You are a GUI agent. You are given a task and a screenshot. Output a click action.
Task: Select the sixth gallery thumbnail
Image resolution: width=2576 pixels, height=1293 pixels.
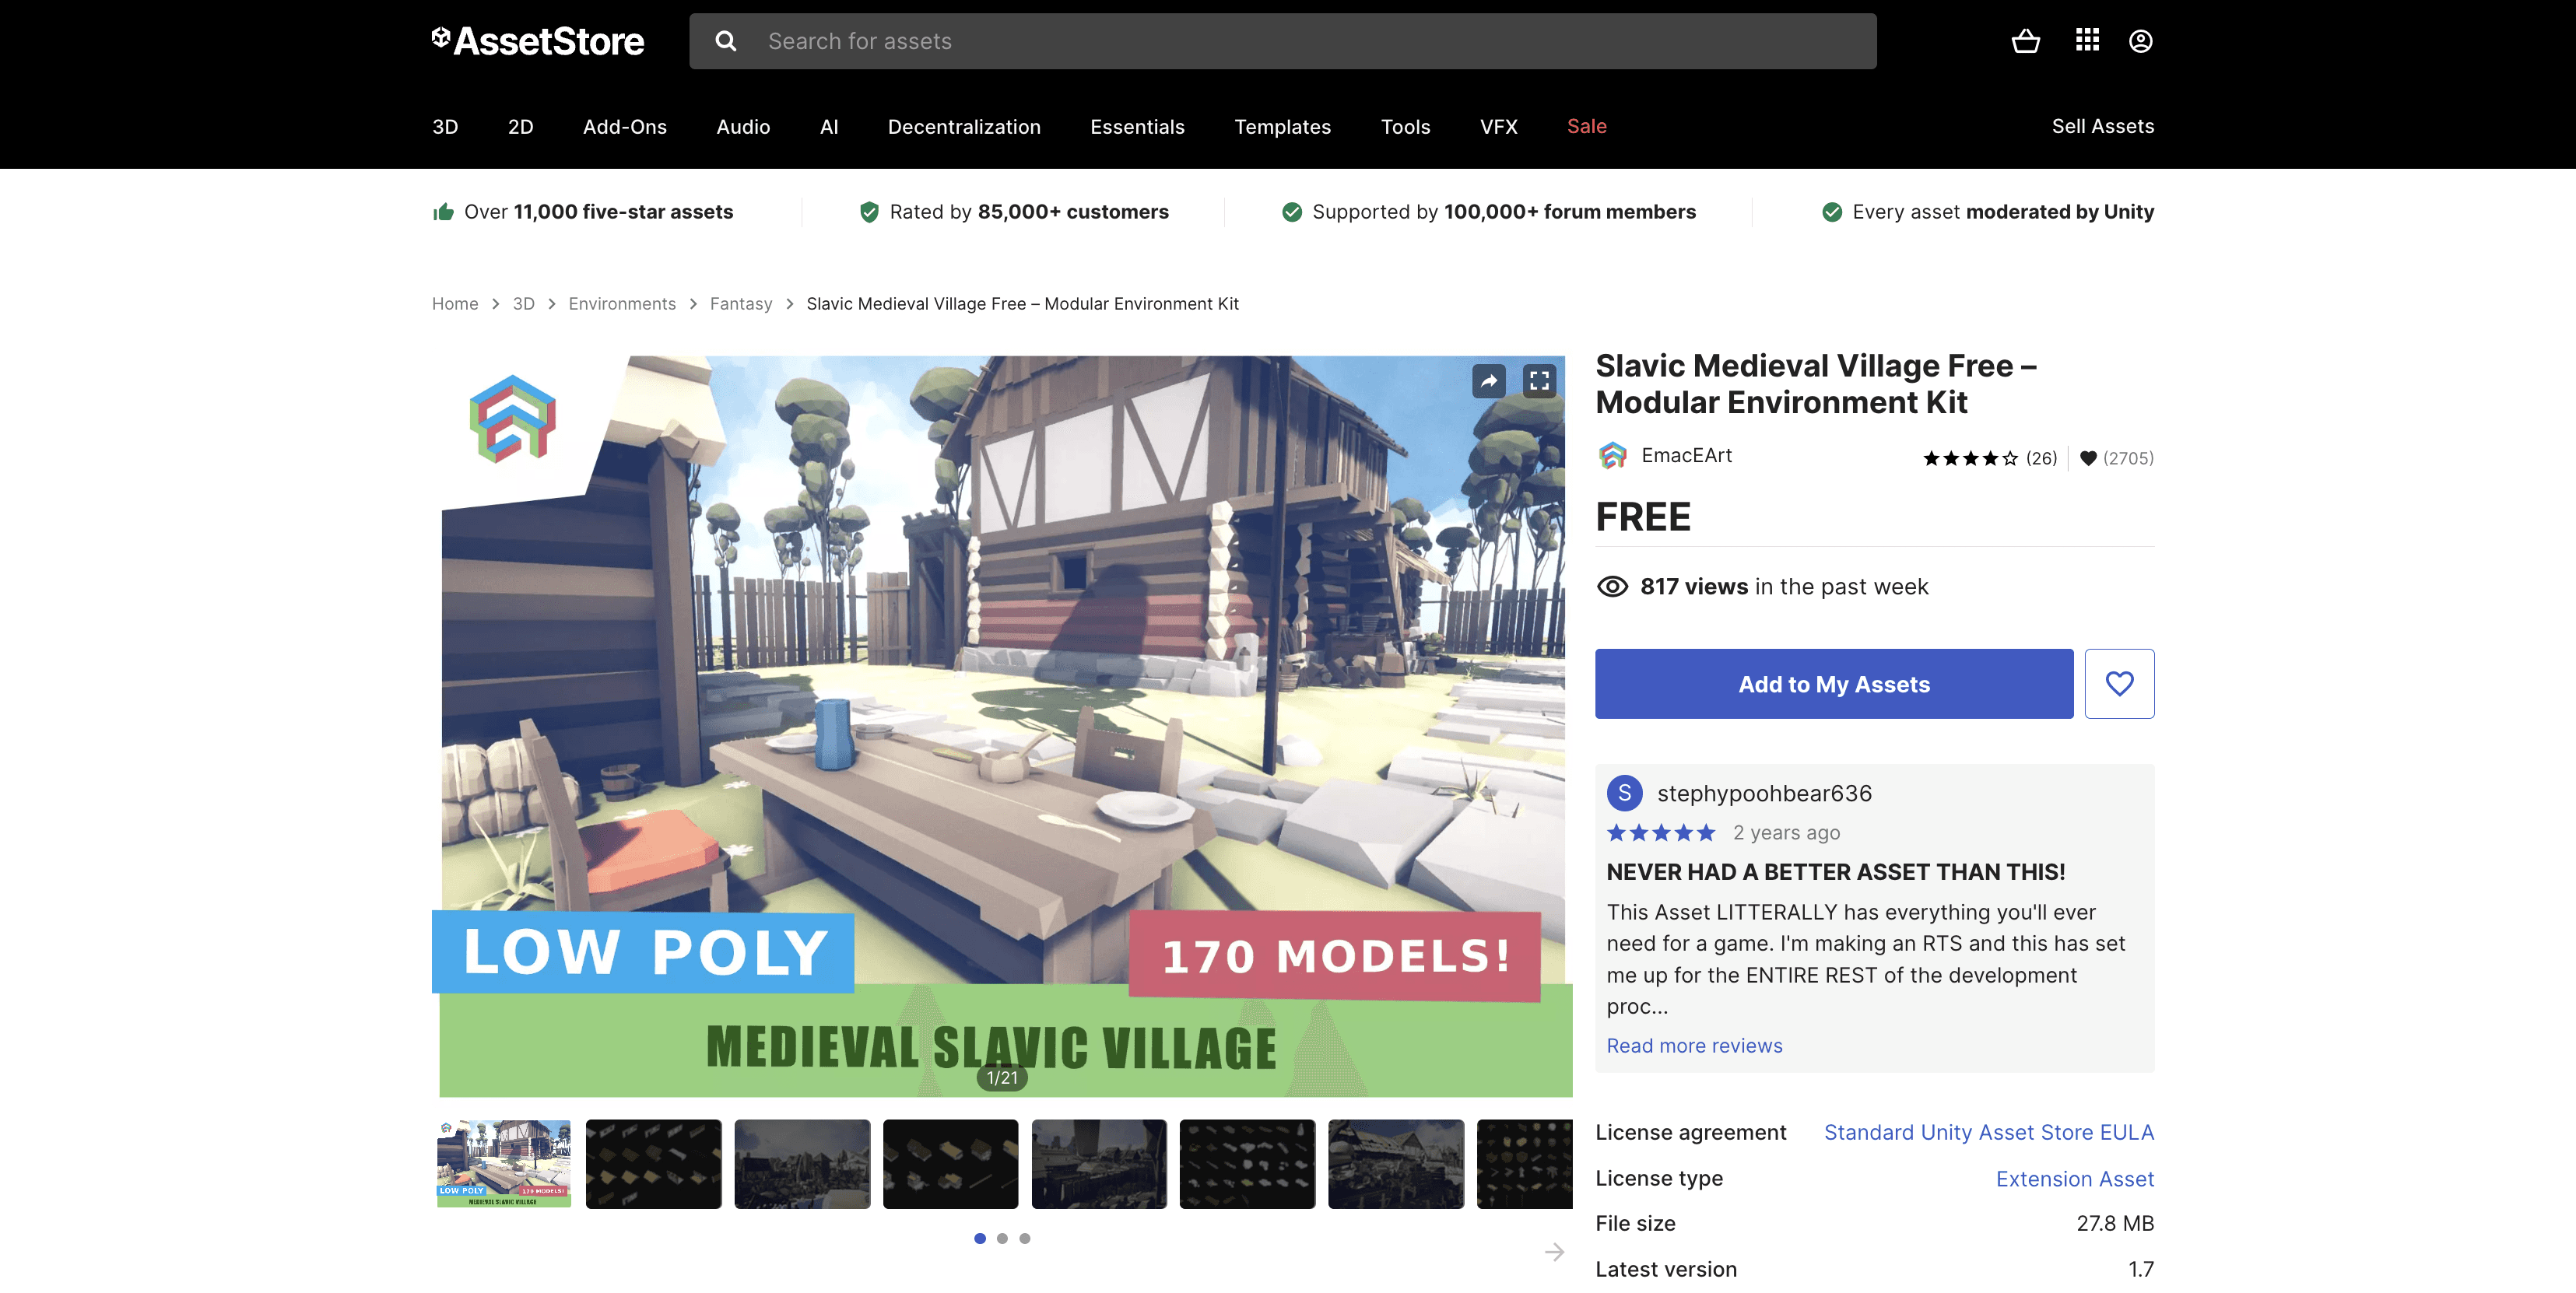(1247, 1164)
